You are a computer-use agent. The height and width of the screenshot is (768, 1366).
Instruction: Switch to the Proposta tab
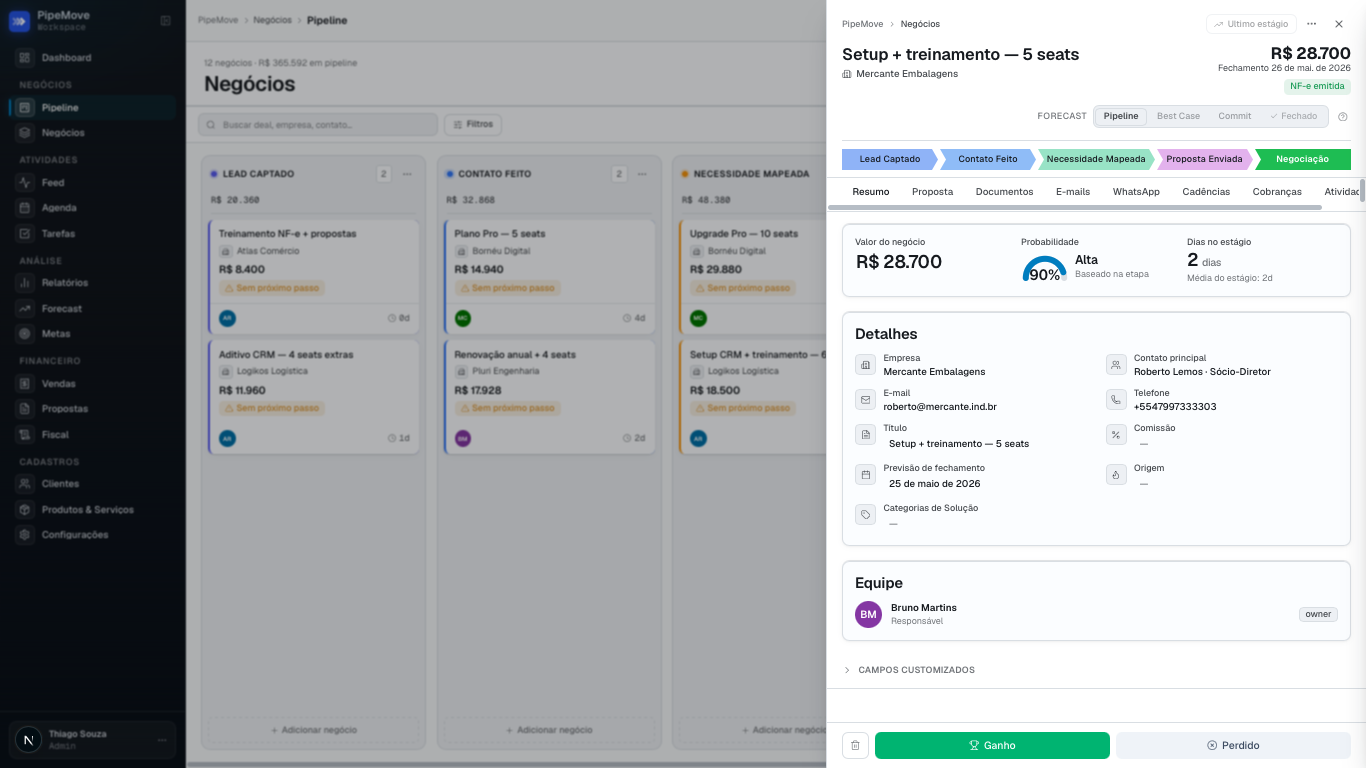[932, 191]
